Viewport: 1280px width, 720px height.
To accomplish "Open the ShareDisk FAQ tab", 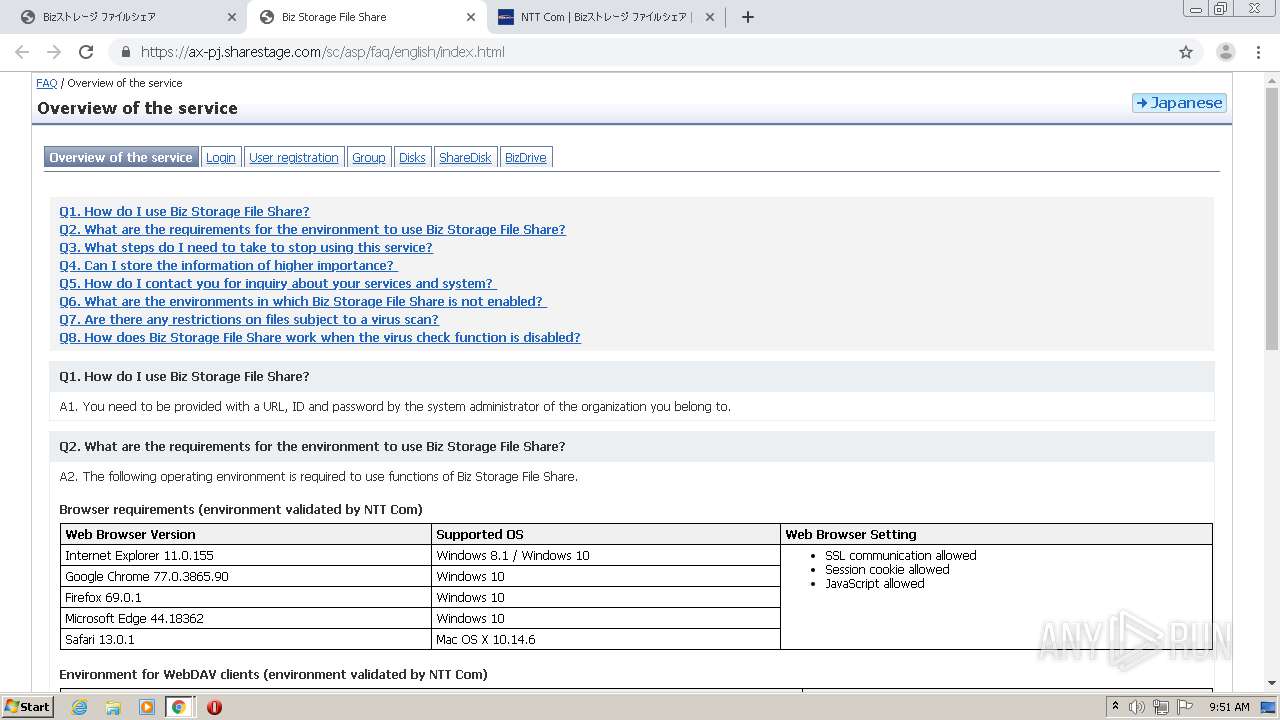I will (x=465, y=157).
